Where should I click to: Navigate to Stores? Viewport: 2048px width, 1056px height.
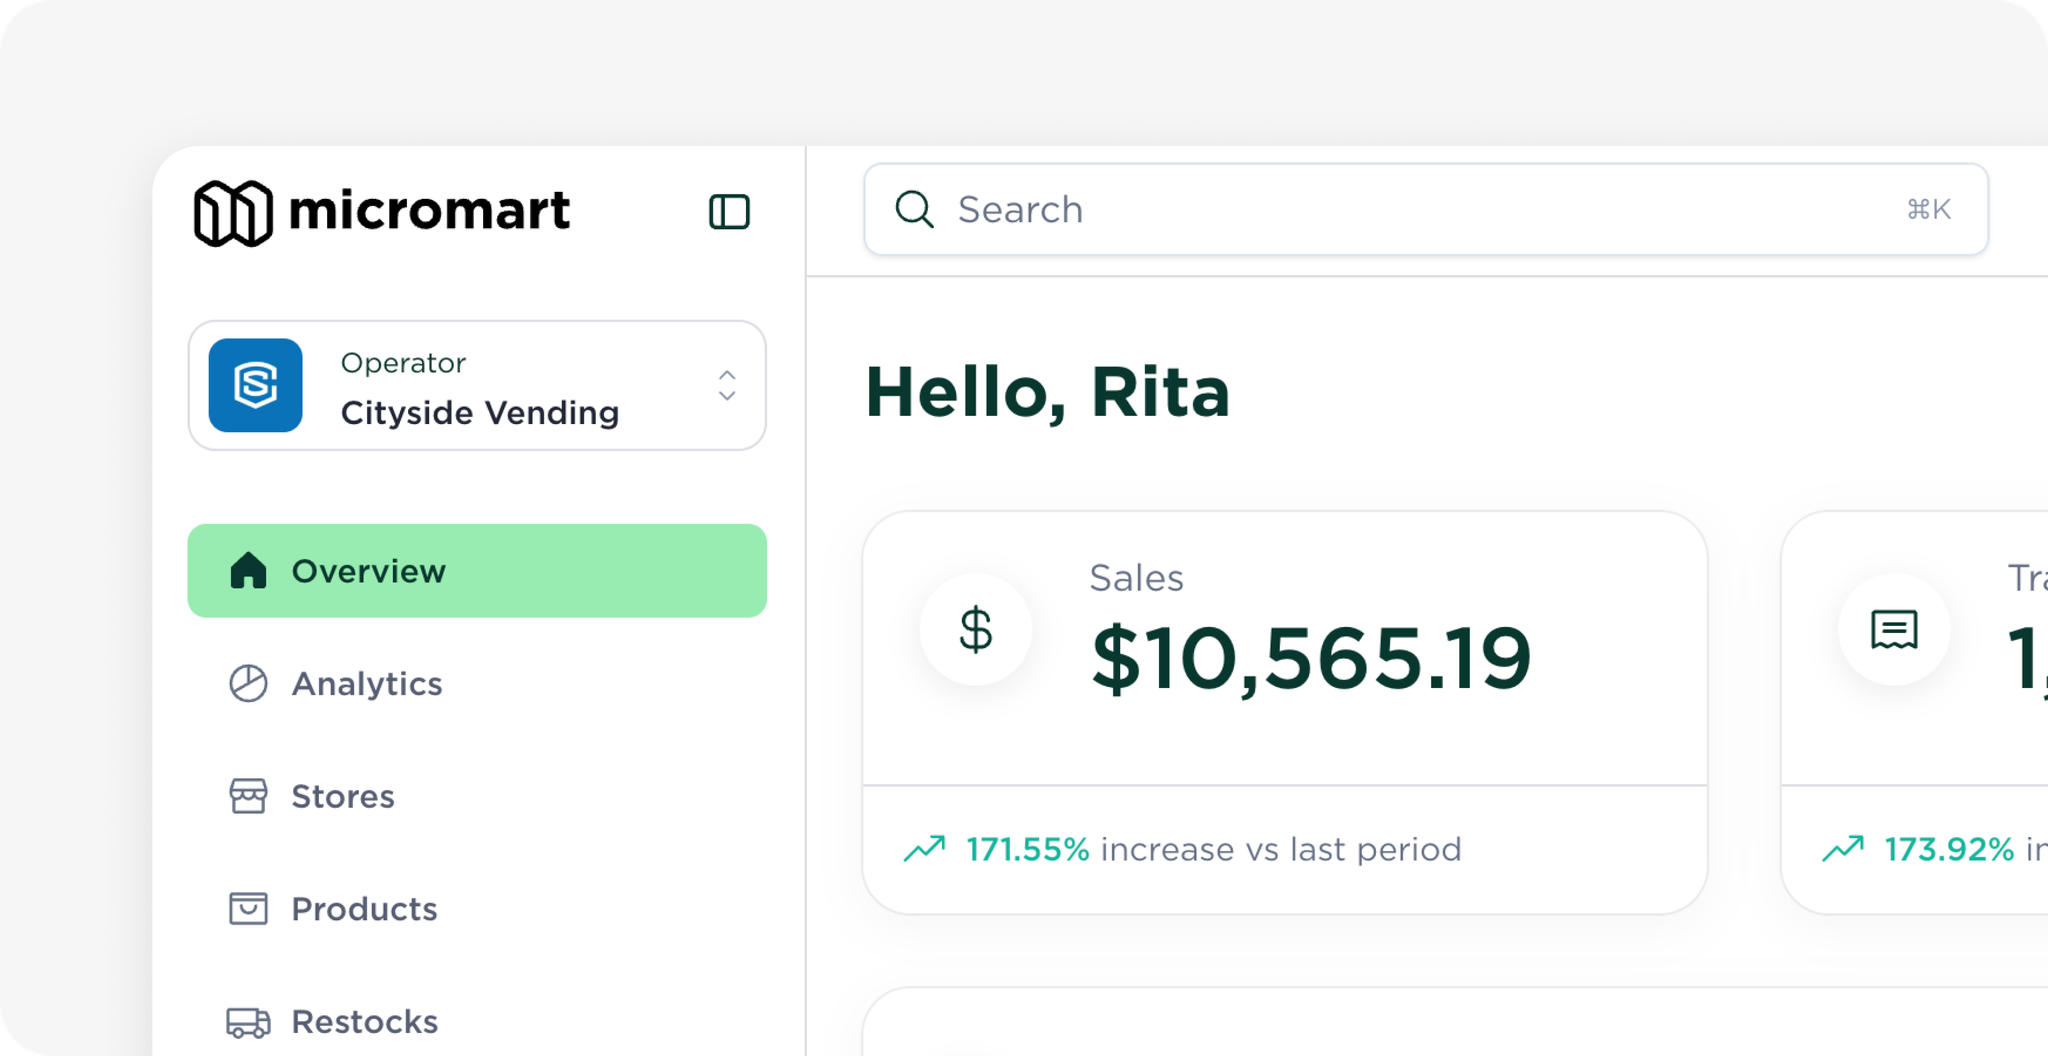[477, 796]
